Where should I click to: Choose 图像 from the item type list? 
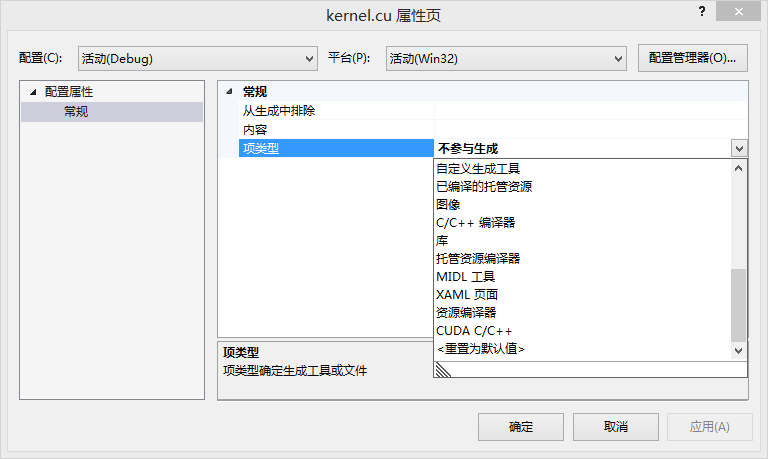click(x=583, y=205)
